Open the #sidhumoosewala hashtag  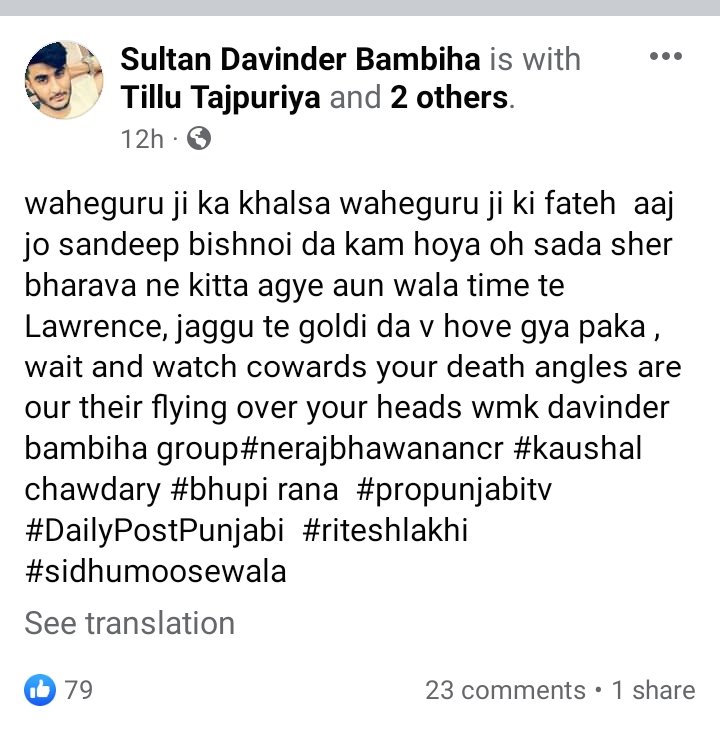[x=156, y=571]
